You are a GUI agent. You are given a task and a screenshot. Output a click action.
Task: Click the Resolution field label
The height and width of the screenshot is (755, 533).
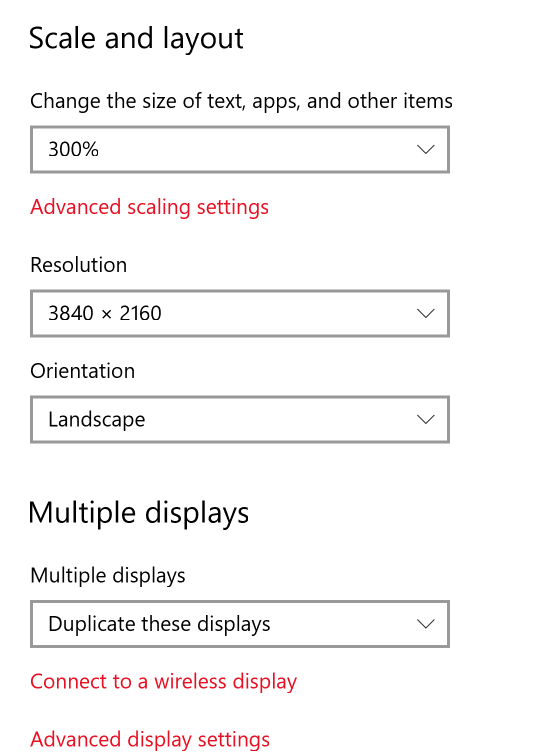[x=78, y=265]
